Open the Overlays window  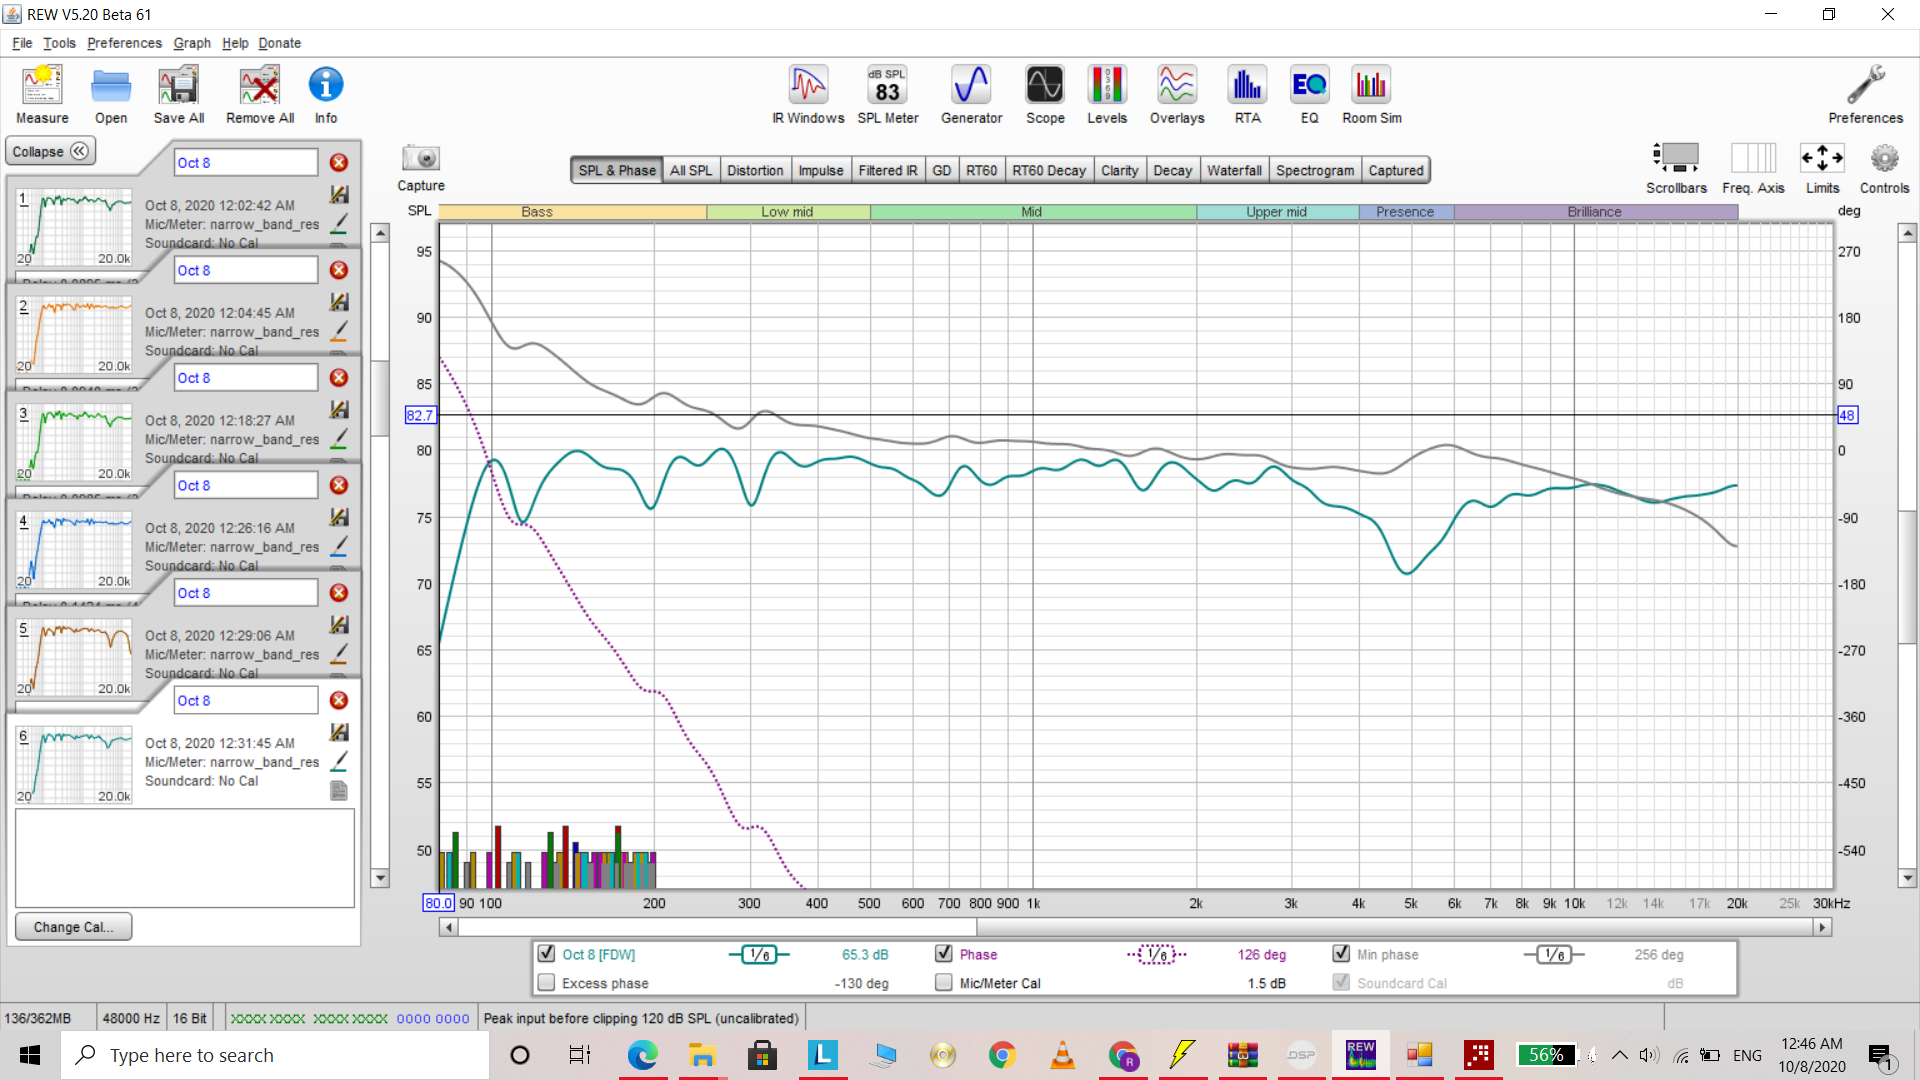coord(1177,95)
